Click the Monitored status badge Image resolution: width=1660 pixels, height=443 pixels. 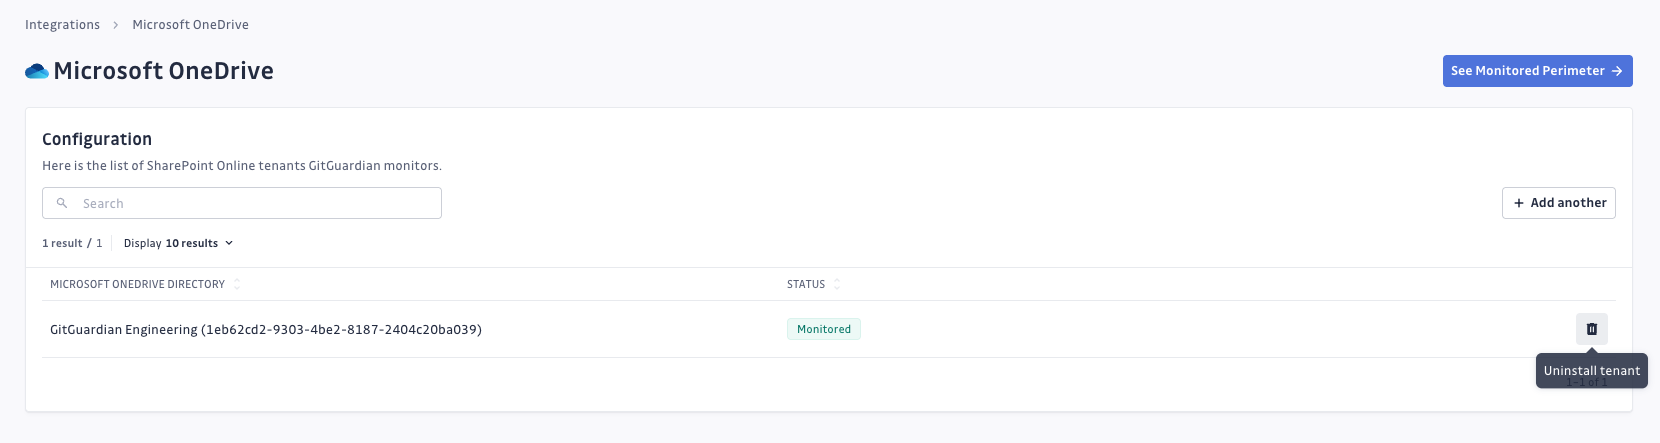click(x=824, y=329)
